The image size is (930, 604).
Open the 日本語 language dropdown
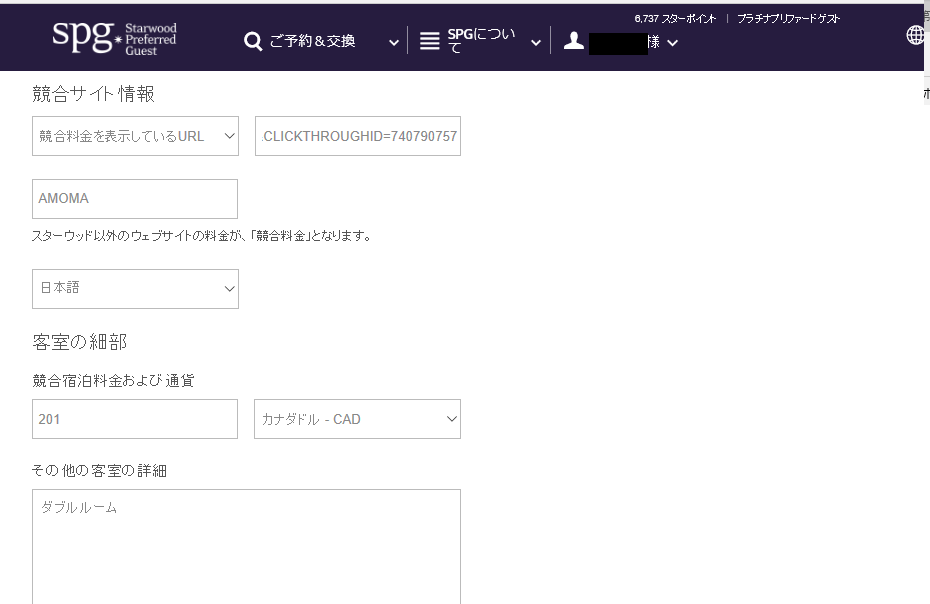tap(135, 289)
